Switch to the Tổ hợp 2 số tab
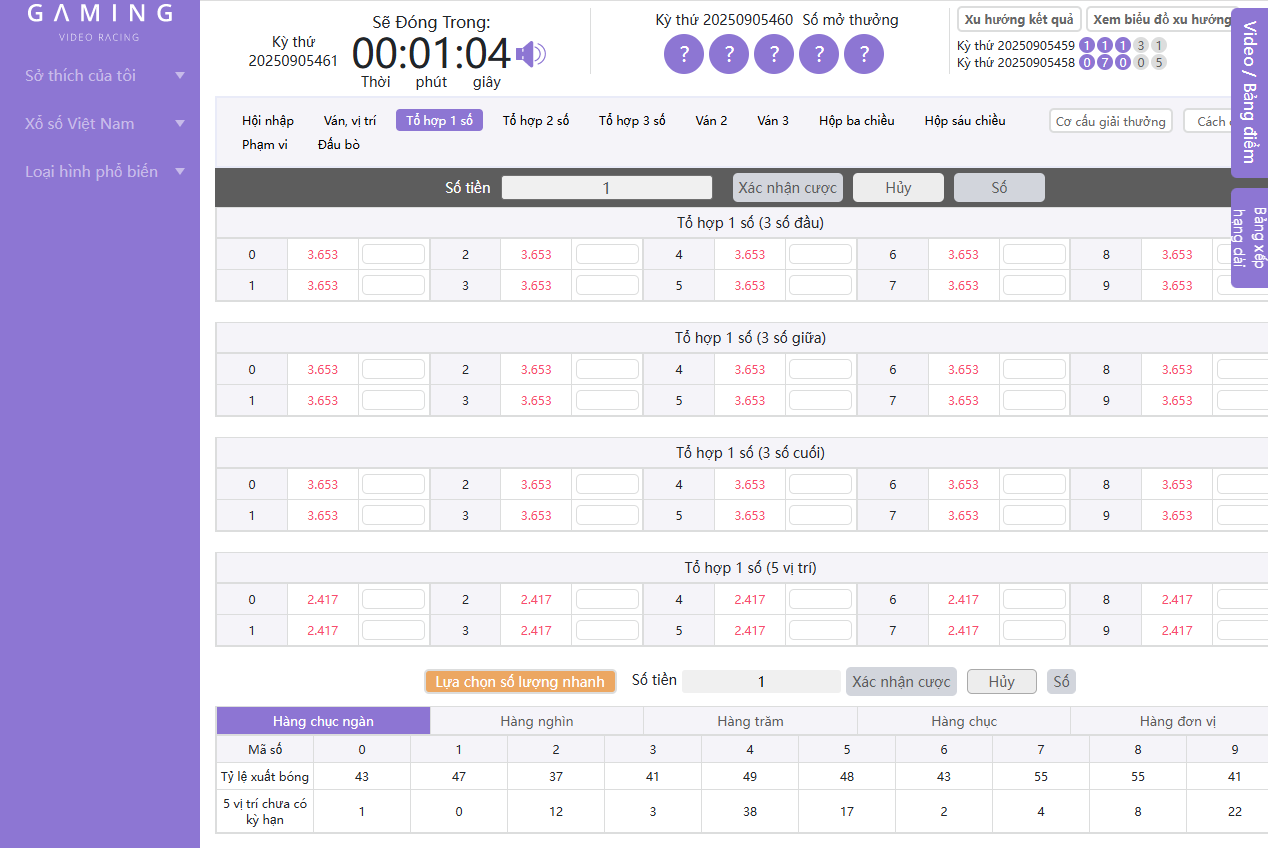1268x848 pixels. [536, 120]
